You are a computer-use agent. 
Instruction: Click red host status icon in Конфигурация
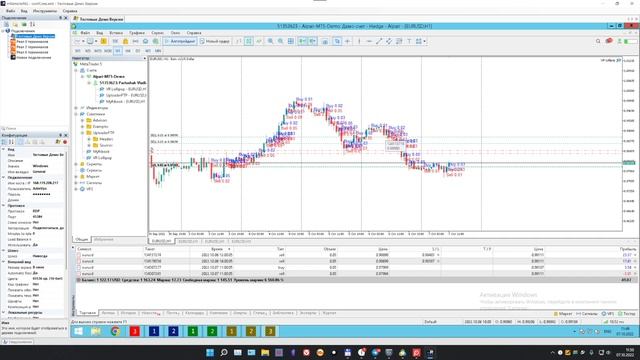pyautogui.click(x=65, y=142)
